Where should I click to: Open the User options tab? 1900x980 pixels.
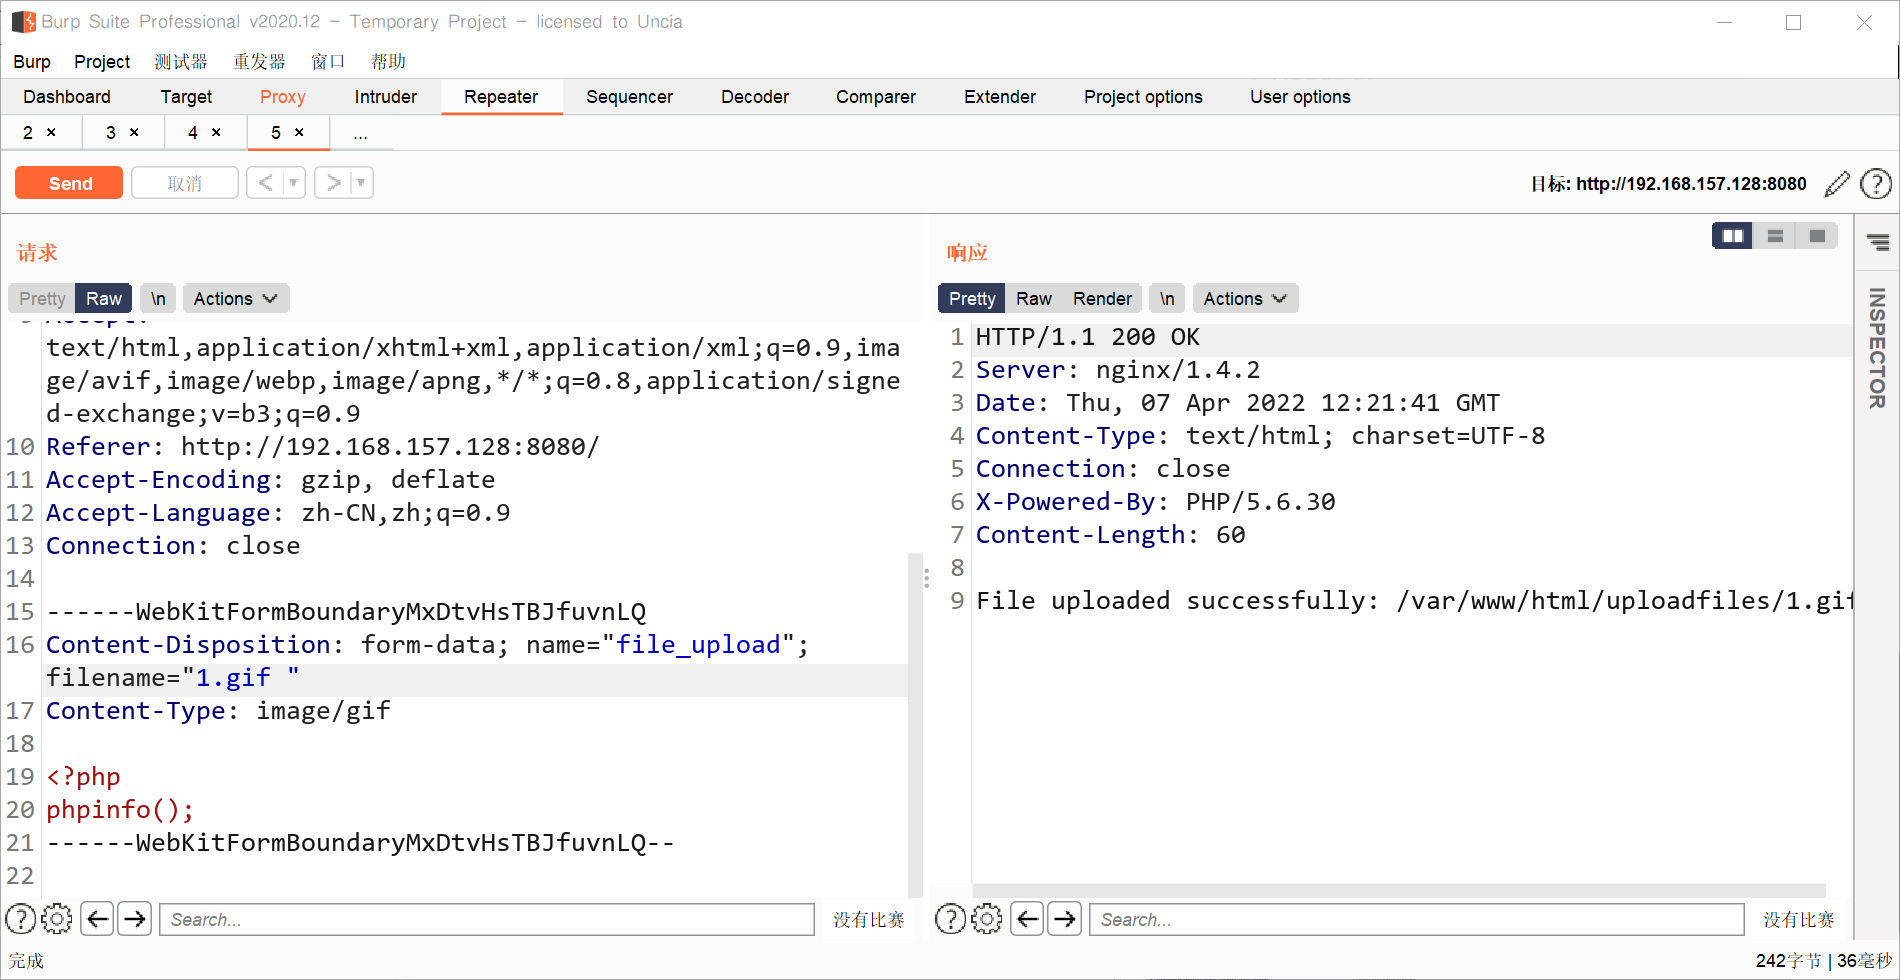(1300, 97)
